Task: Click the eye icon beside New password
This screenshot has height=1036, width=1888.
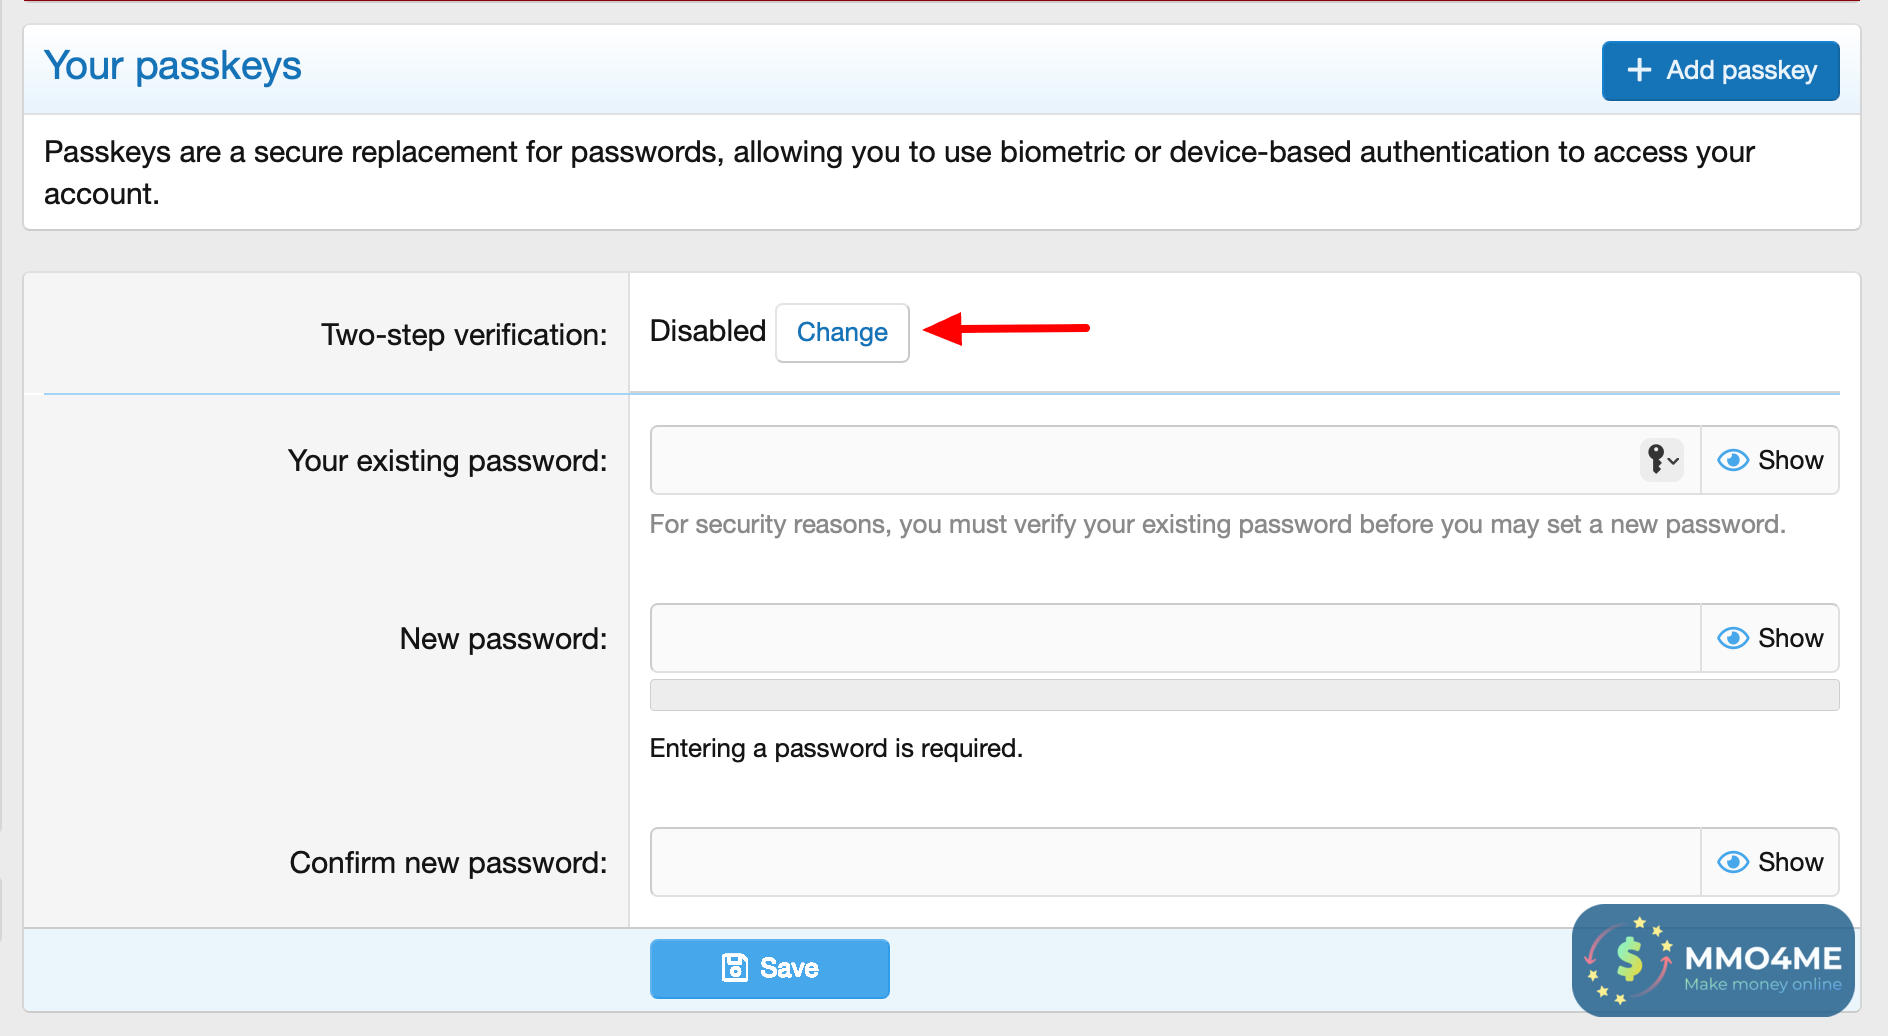Action: click(x=1732, y=638)
